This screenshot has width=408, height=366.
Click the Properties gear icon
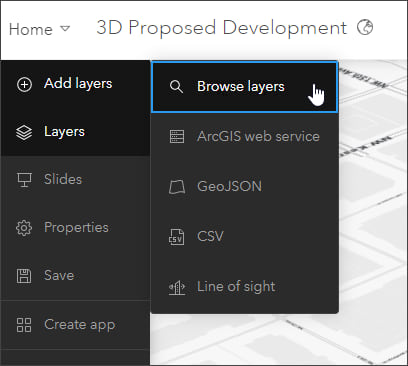[24, 228]
